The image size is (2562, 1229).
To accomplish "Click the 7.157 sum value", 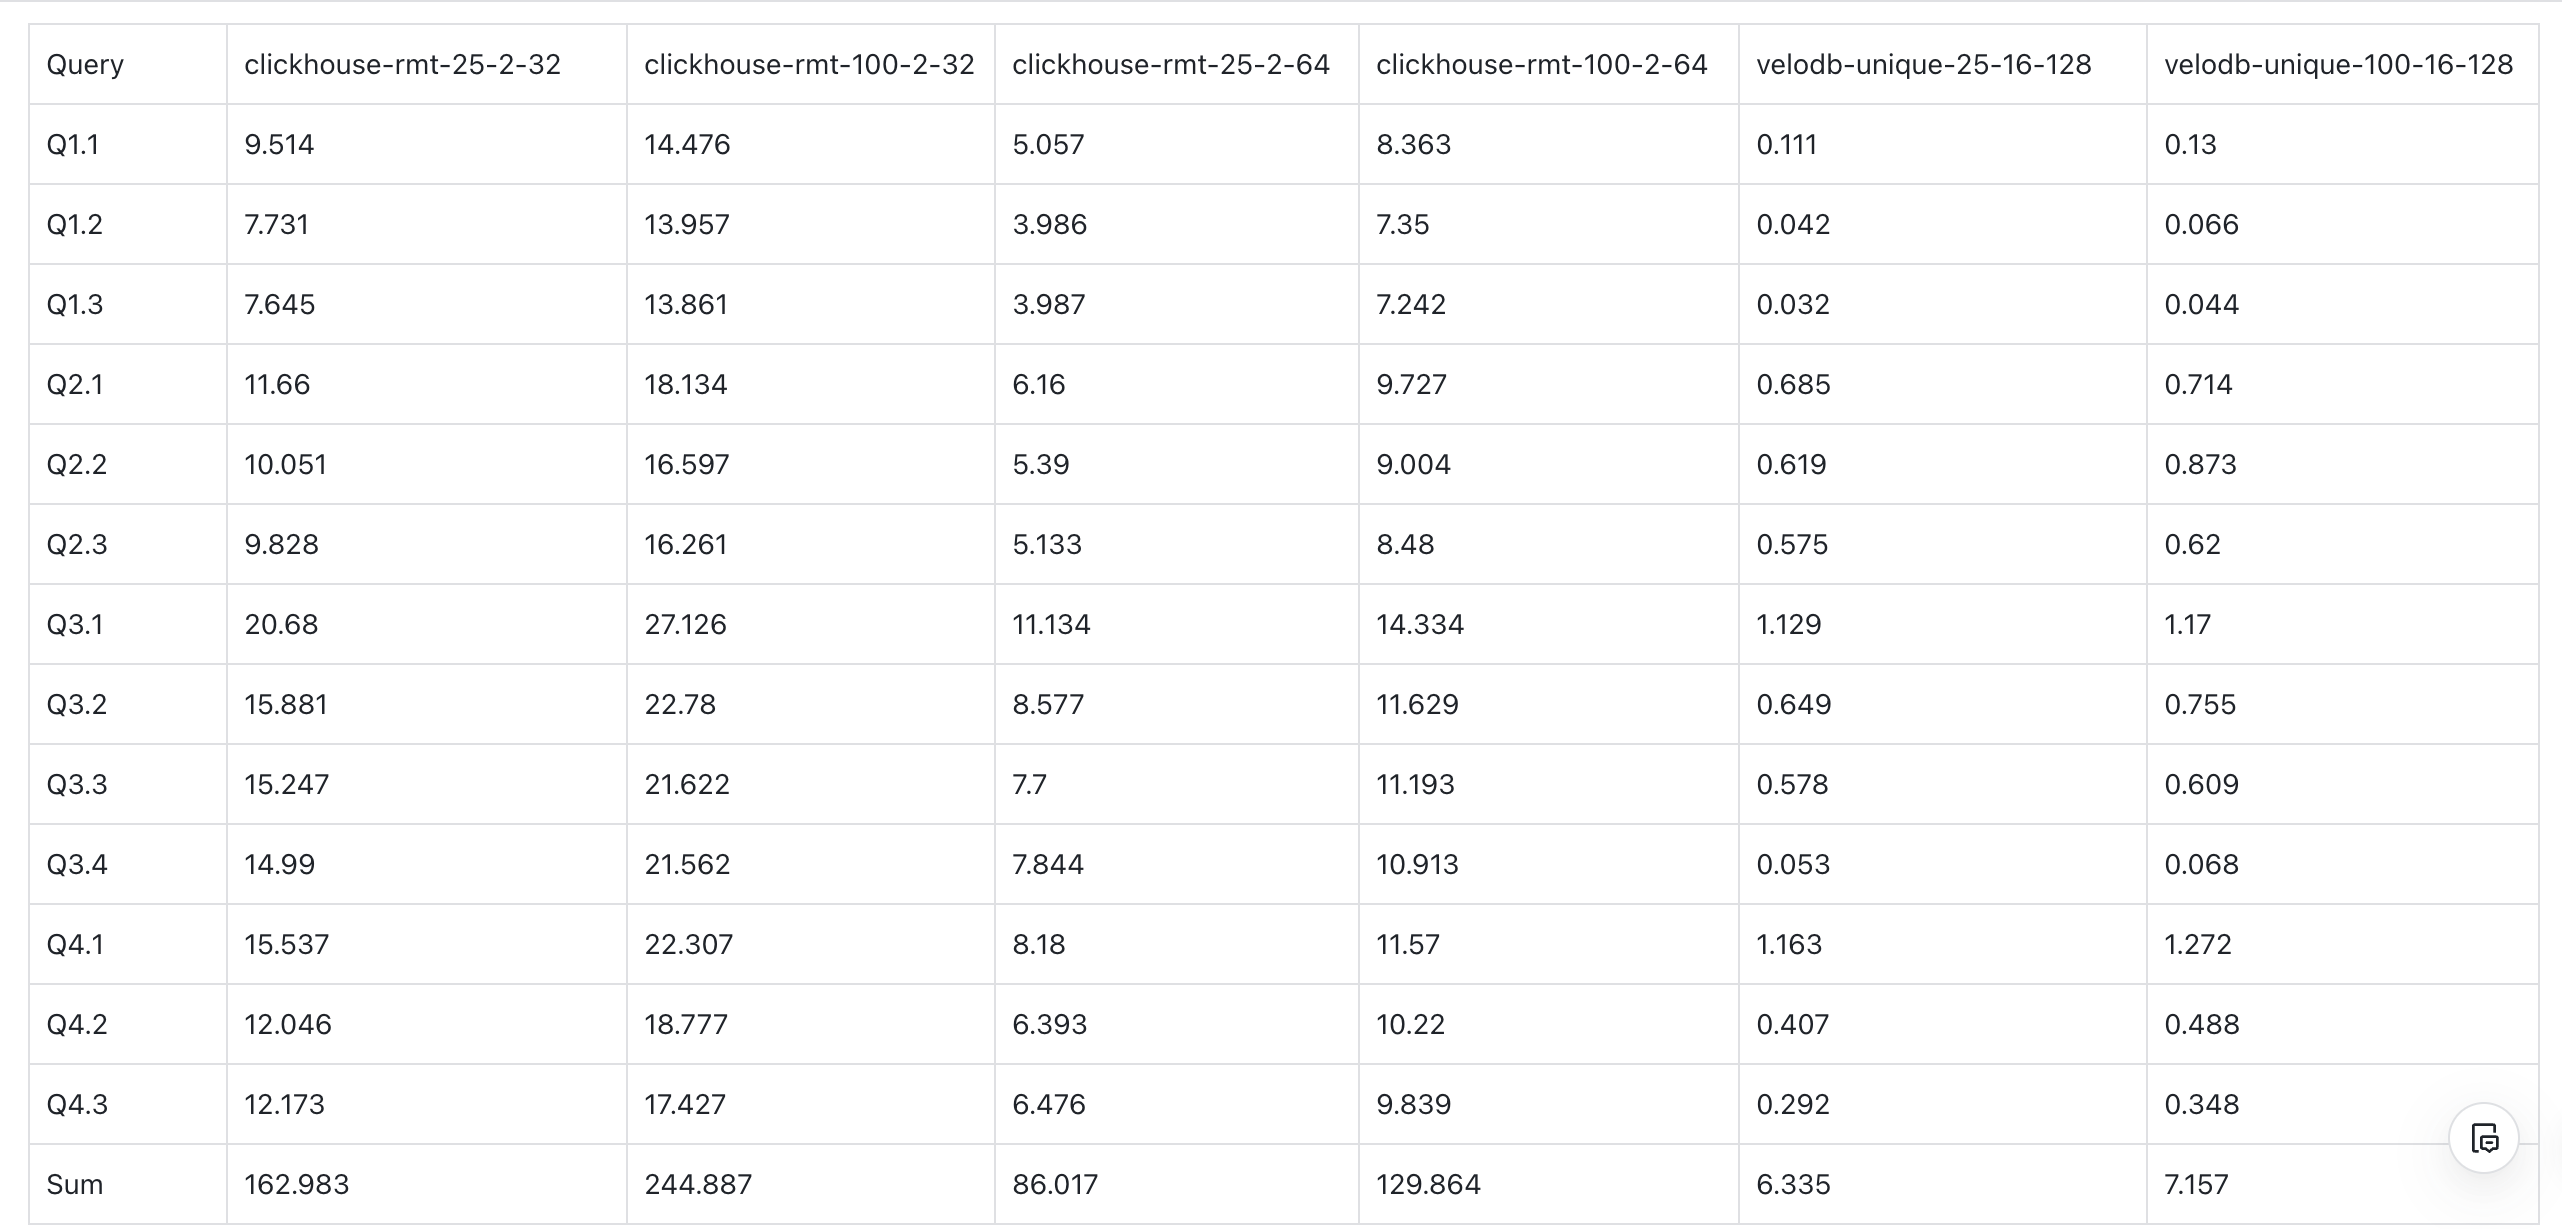I will click(2196, 1185).
